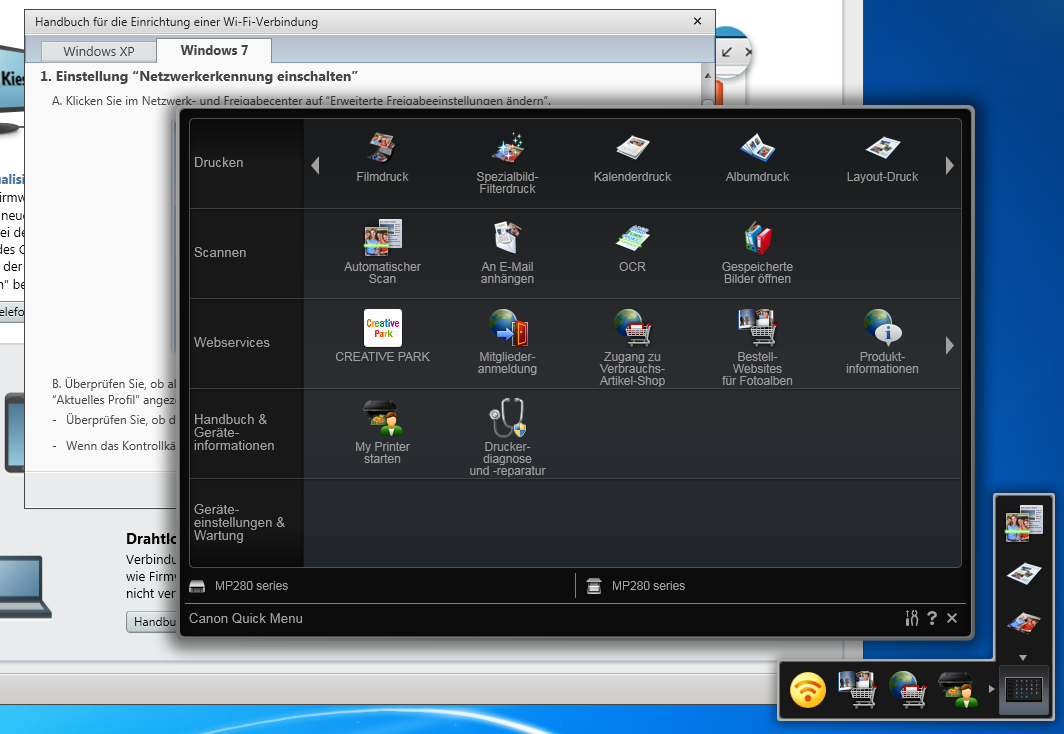The height and width of the screenshot is (734, 1064).
Task: Open Mitgliederanmeldung
Action: pos(507,341)
